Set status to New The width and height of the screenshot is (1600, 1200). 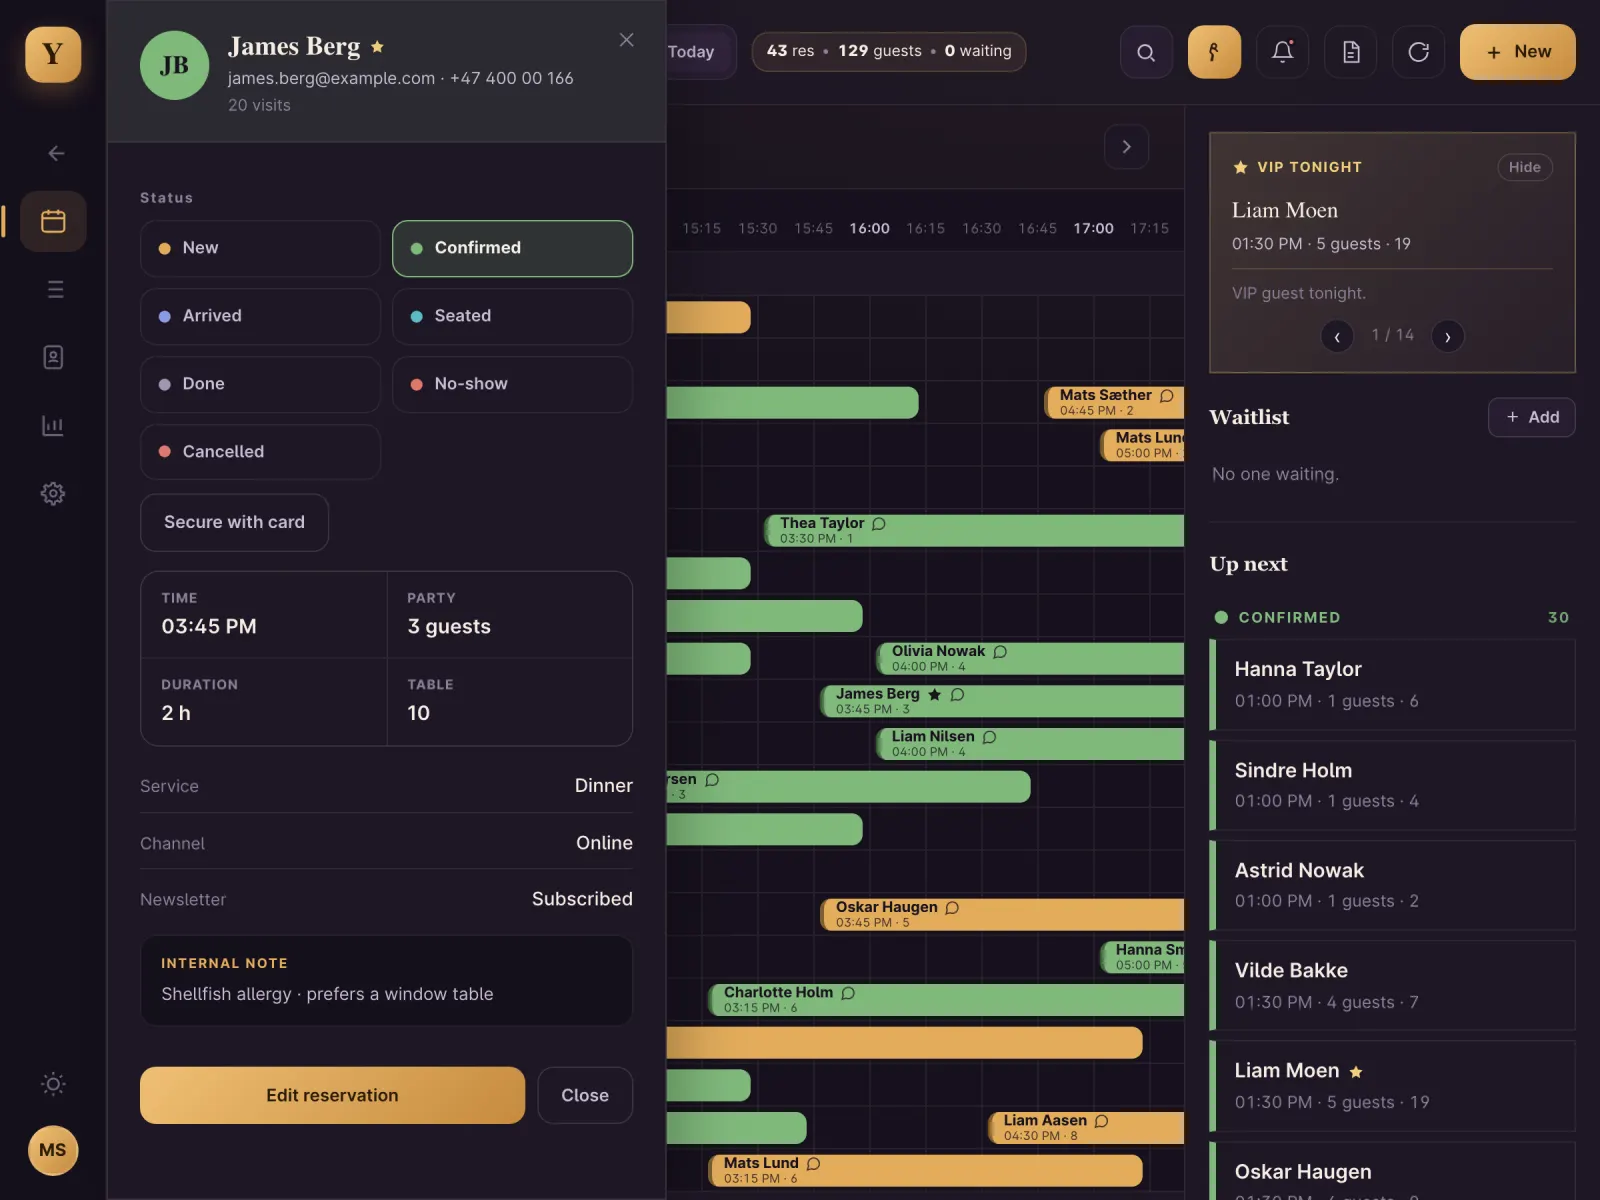(x=260, y=248)
